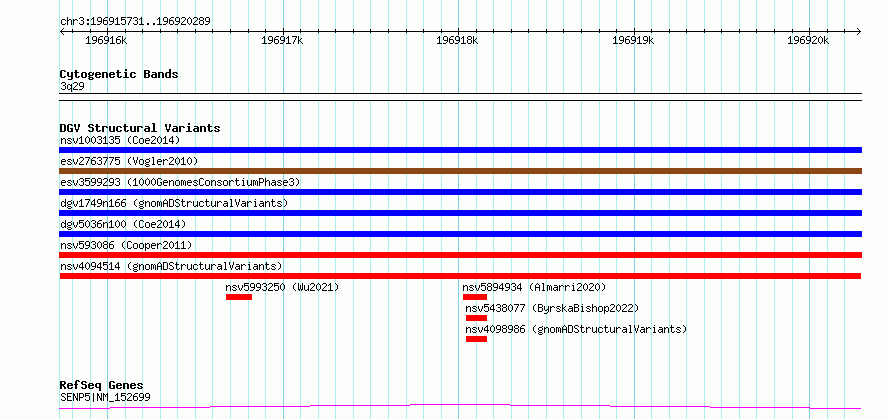The image size is (890, 419).
Task: Click the 196918k ruler tick label
Action: point(457,40)
